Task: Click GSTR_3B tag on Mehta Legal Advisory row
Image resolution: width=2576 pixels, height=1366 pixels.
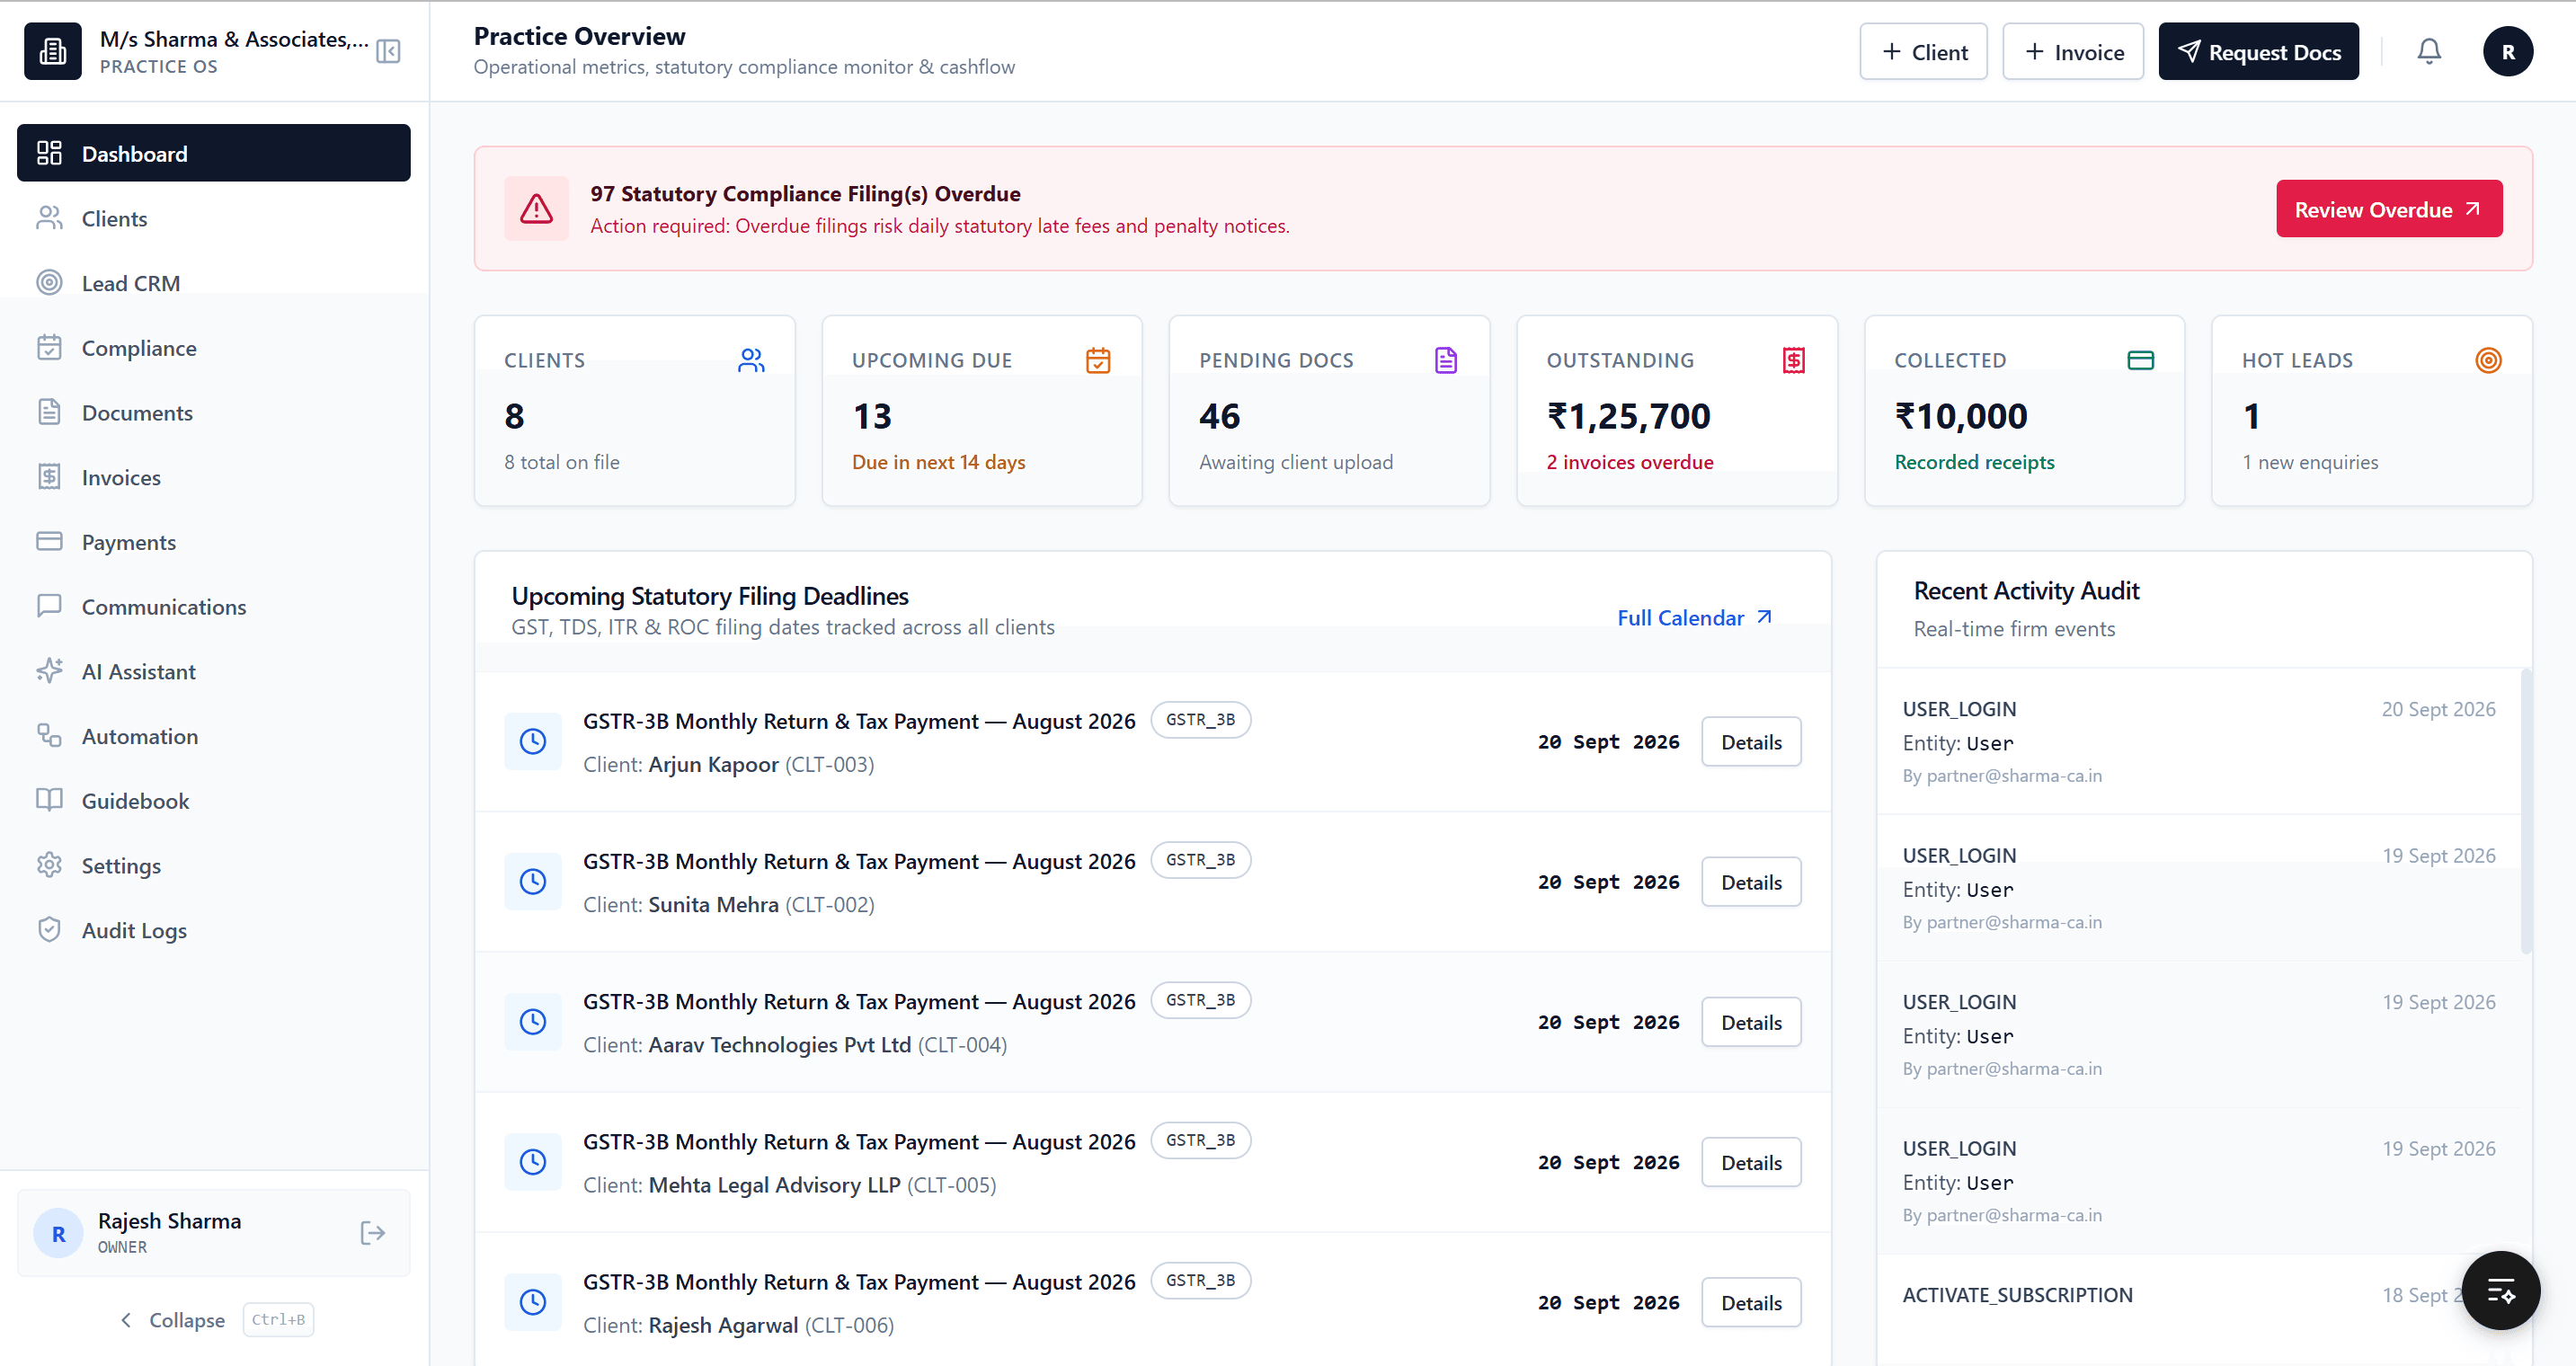Action: [x=1200, y=1139]
